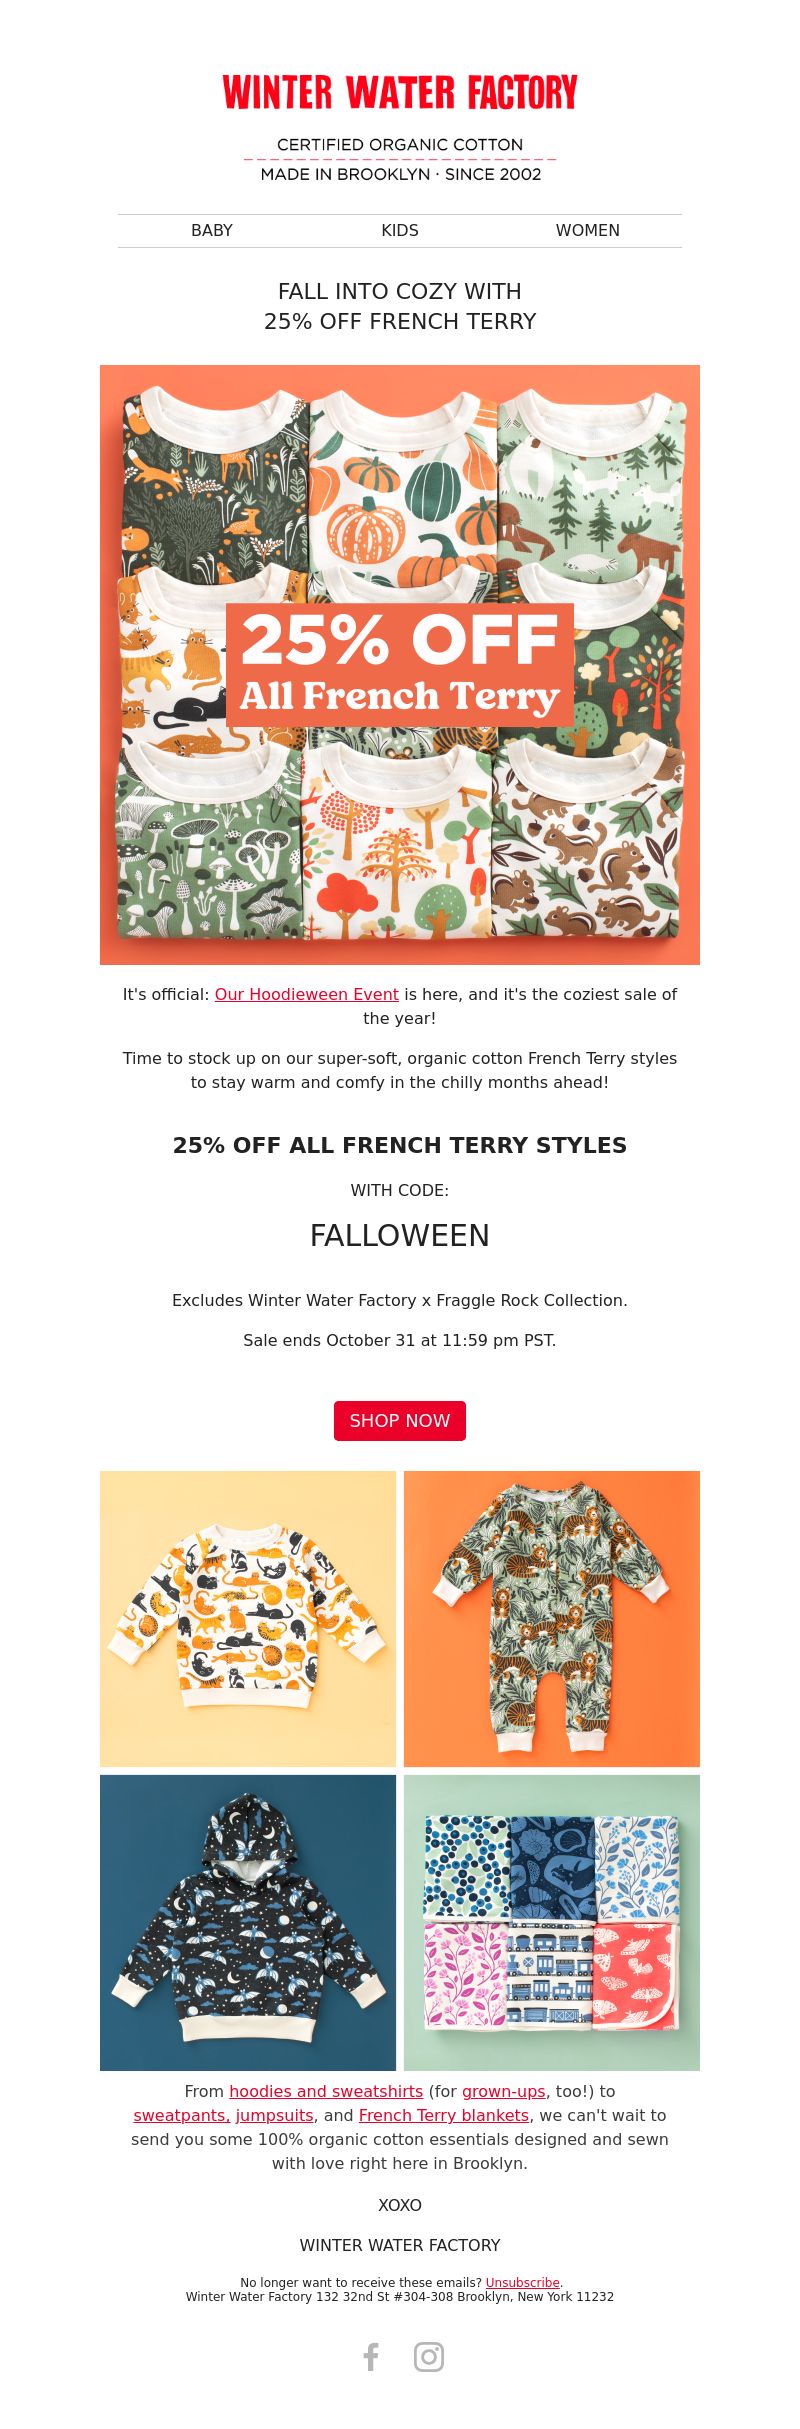Viewport: 800px width, 2429px height.
Task: Open the Facebook icon in footer
Action: 371,2357
